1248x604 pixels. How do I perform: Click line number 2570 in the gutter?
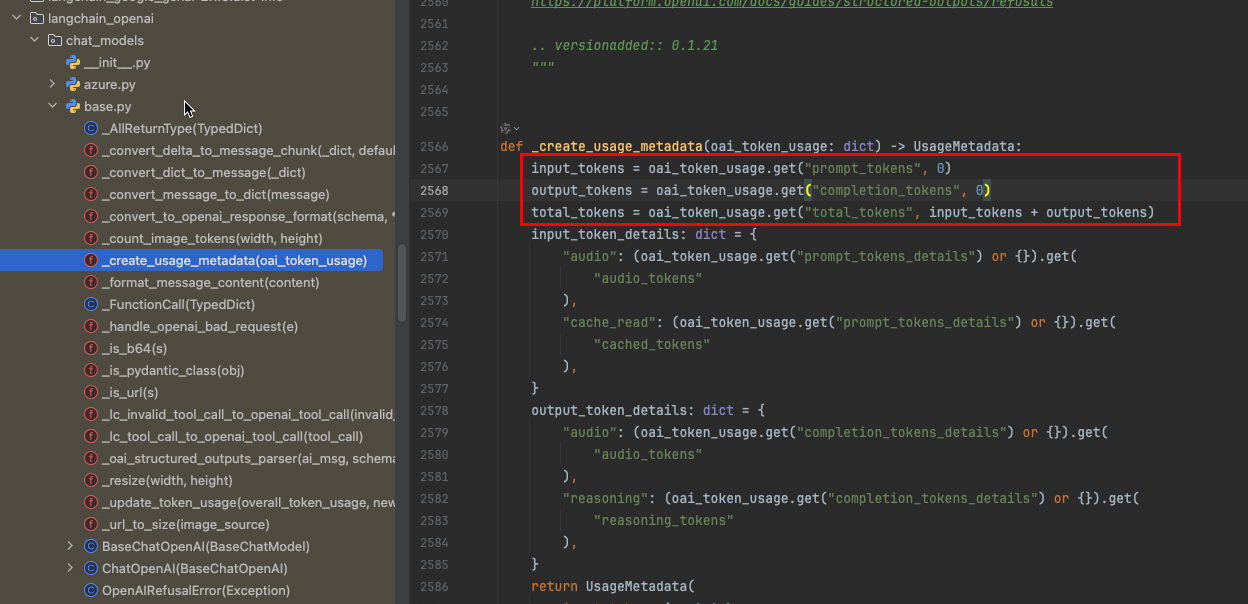(x=435, y=234)
